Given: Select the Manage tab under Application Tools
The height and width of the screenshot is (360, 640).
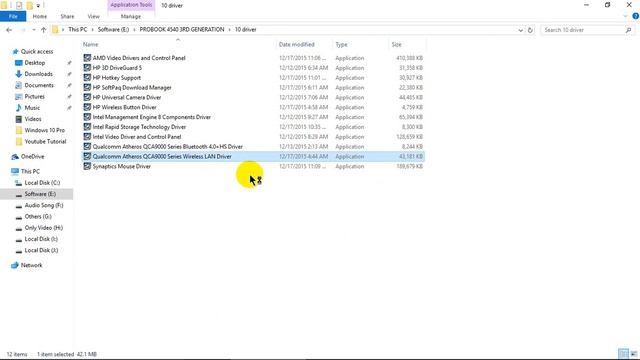Looking at the screenshot, I should coord(131,16).
